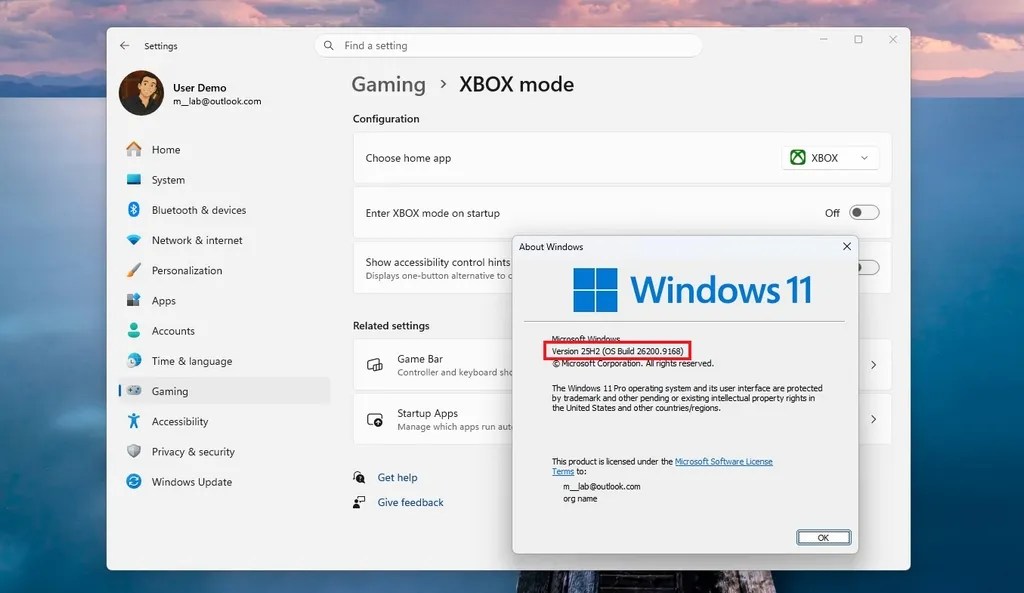
Task: Click the Xbox logo in home app dropdown
Action: [x=797, y=157]
